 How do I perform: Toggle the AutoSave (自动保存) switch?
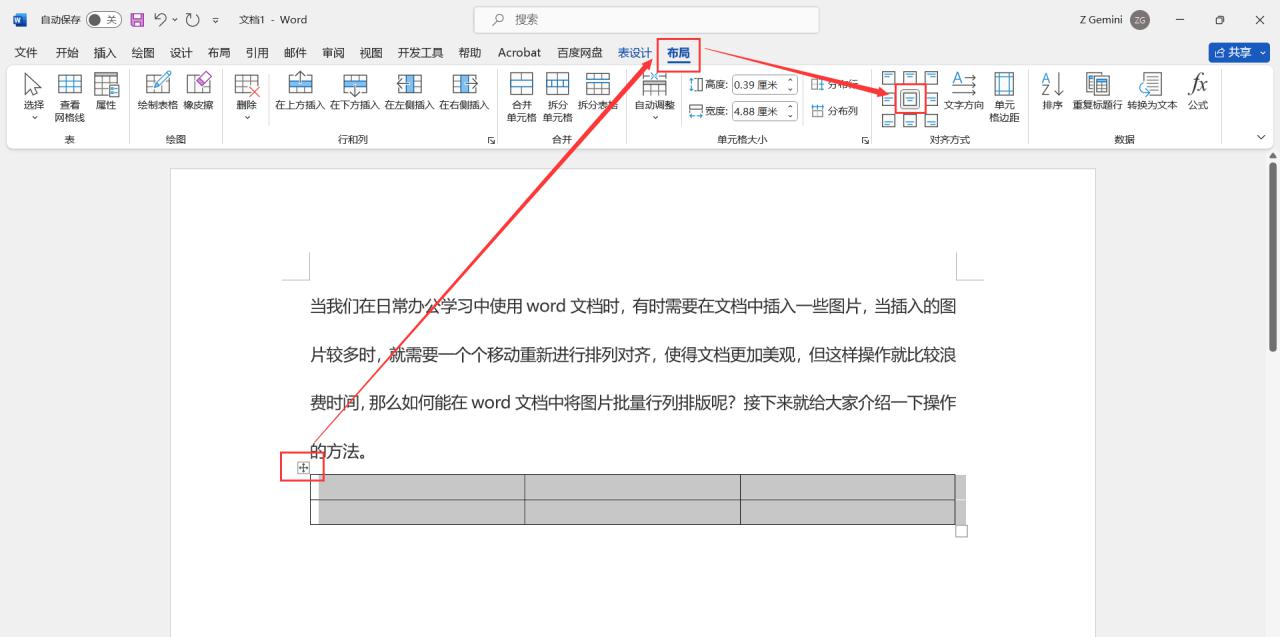pyautogui.click(x=103, y=19)
